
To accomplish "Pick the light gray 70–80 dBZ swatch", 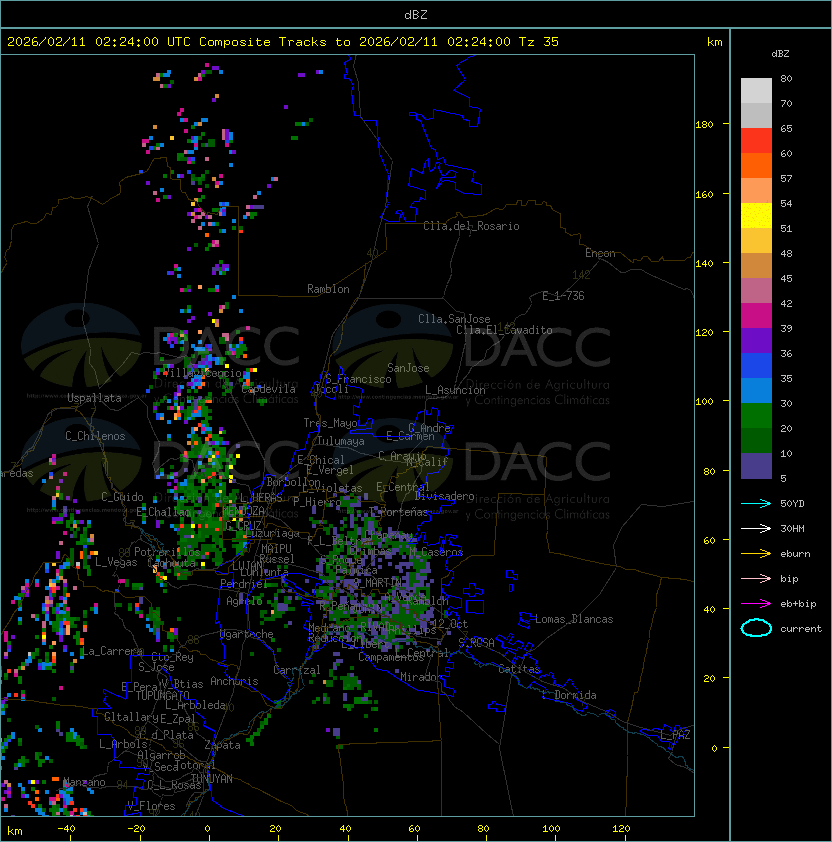I will pos(756,90).
